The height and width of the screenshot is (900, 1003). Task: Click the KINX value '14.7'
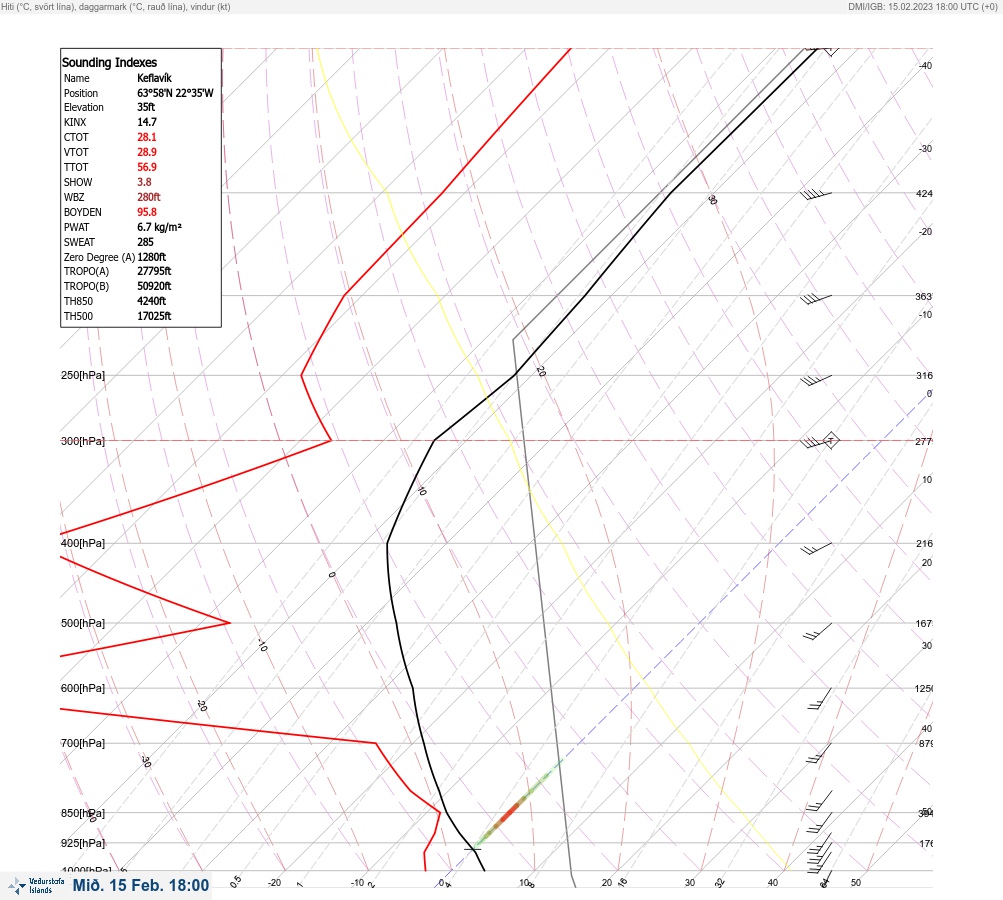[x=146, y=122]
